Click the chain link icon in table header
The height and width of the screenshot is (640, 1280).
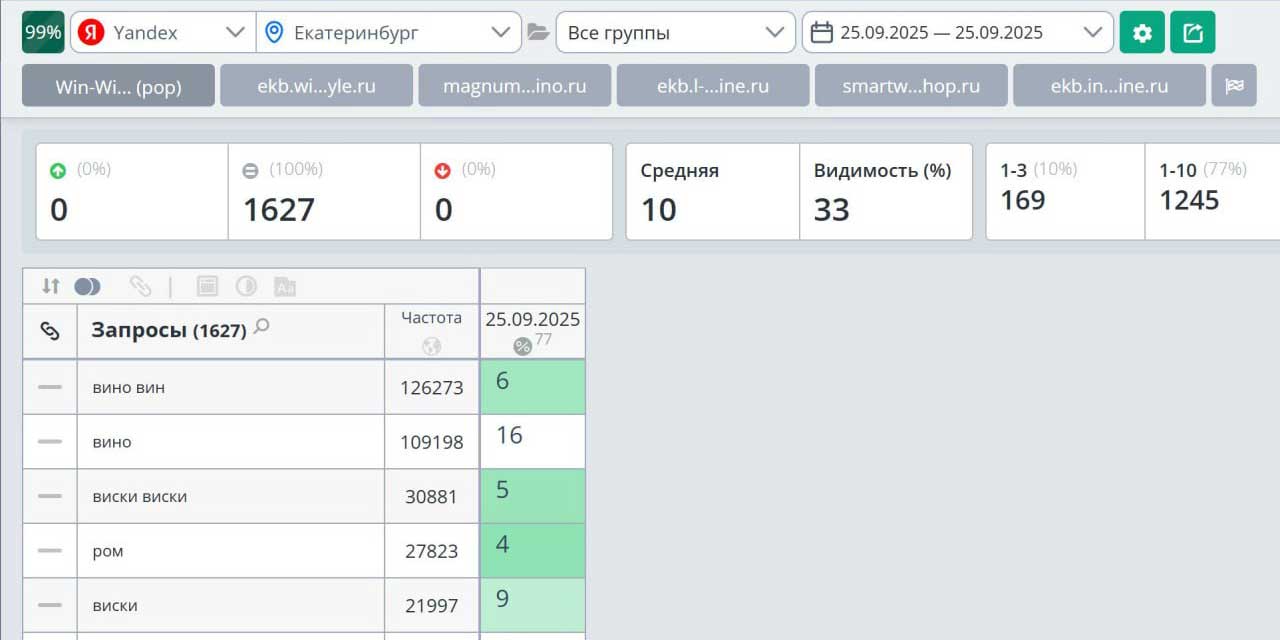(50, 331)
